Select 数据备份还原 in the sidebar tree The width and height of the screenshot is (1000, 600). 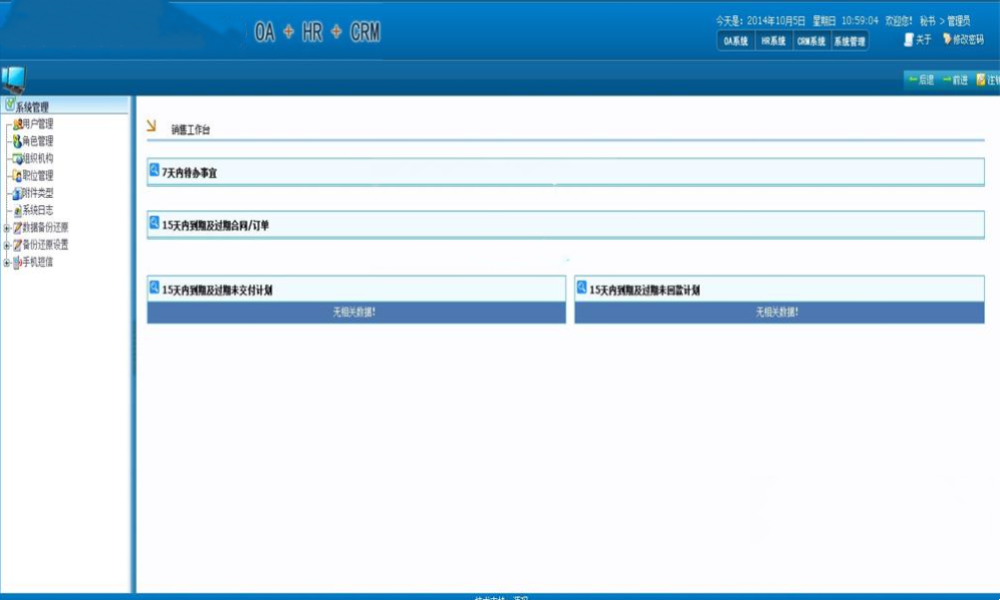click(x=45, y=227)
